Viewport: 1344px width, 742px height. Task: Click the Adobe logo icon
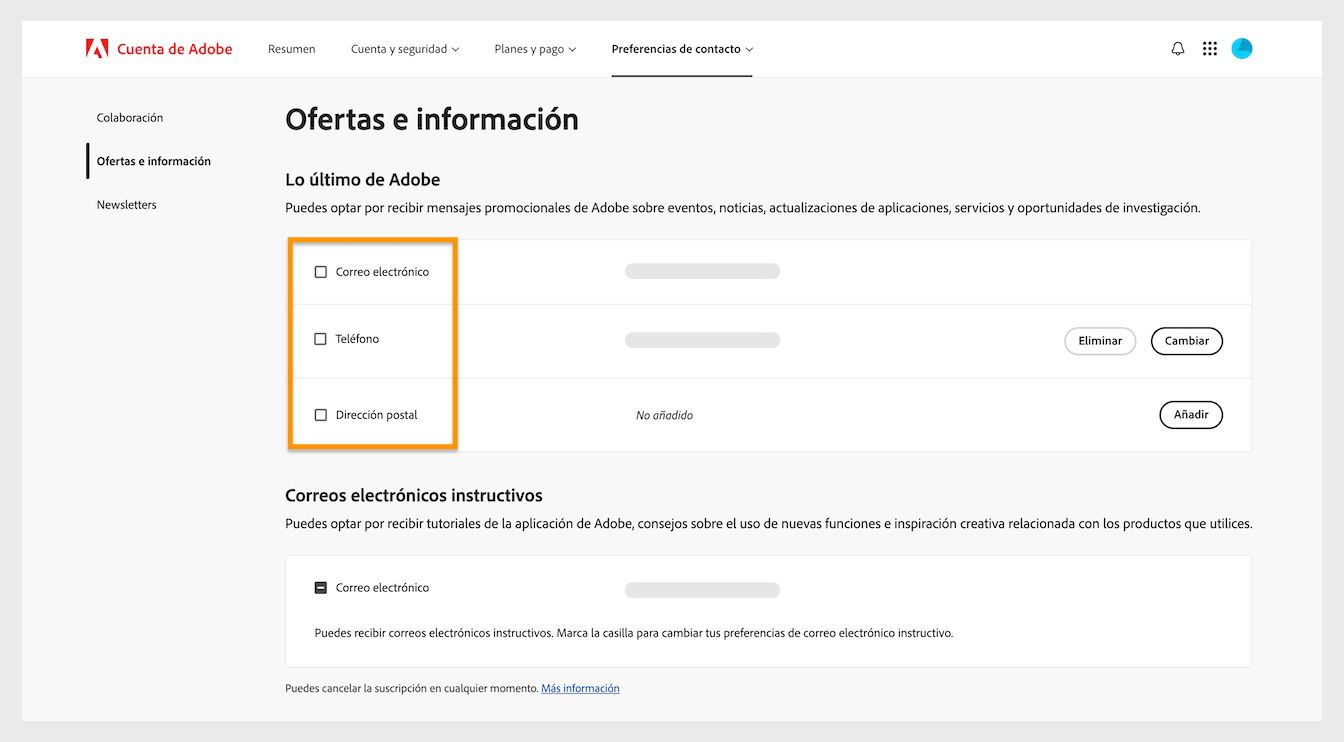click(97, 47)
